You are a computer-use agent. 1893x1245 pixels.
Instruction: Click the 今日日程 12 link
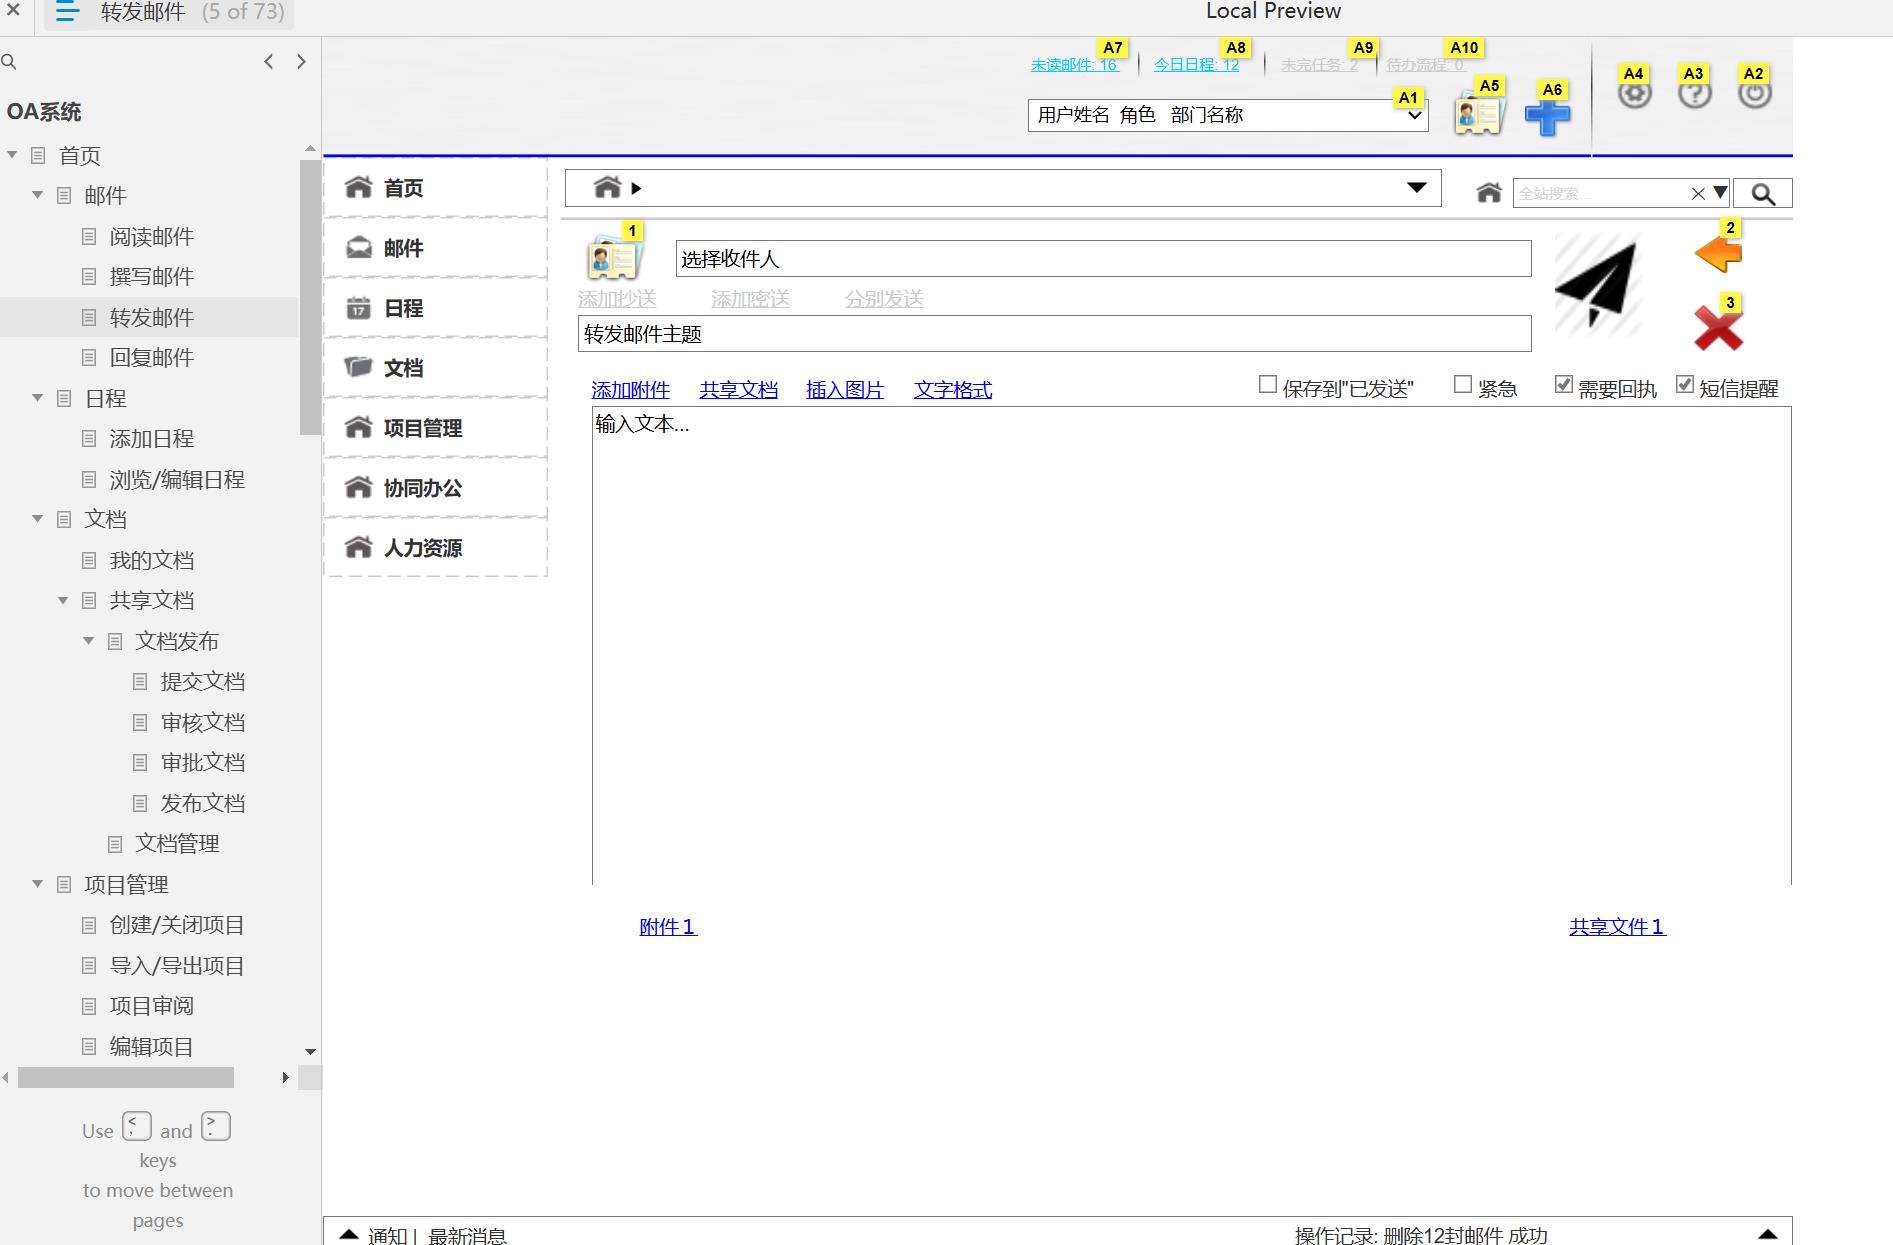click(x=1196, y=65)
